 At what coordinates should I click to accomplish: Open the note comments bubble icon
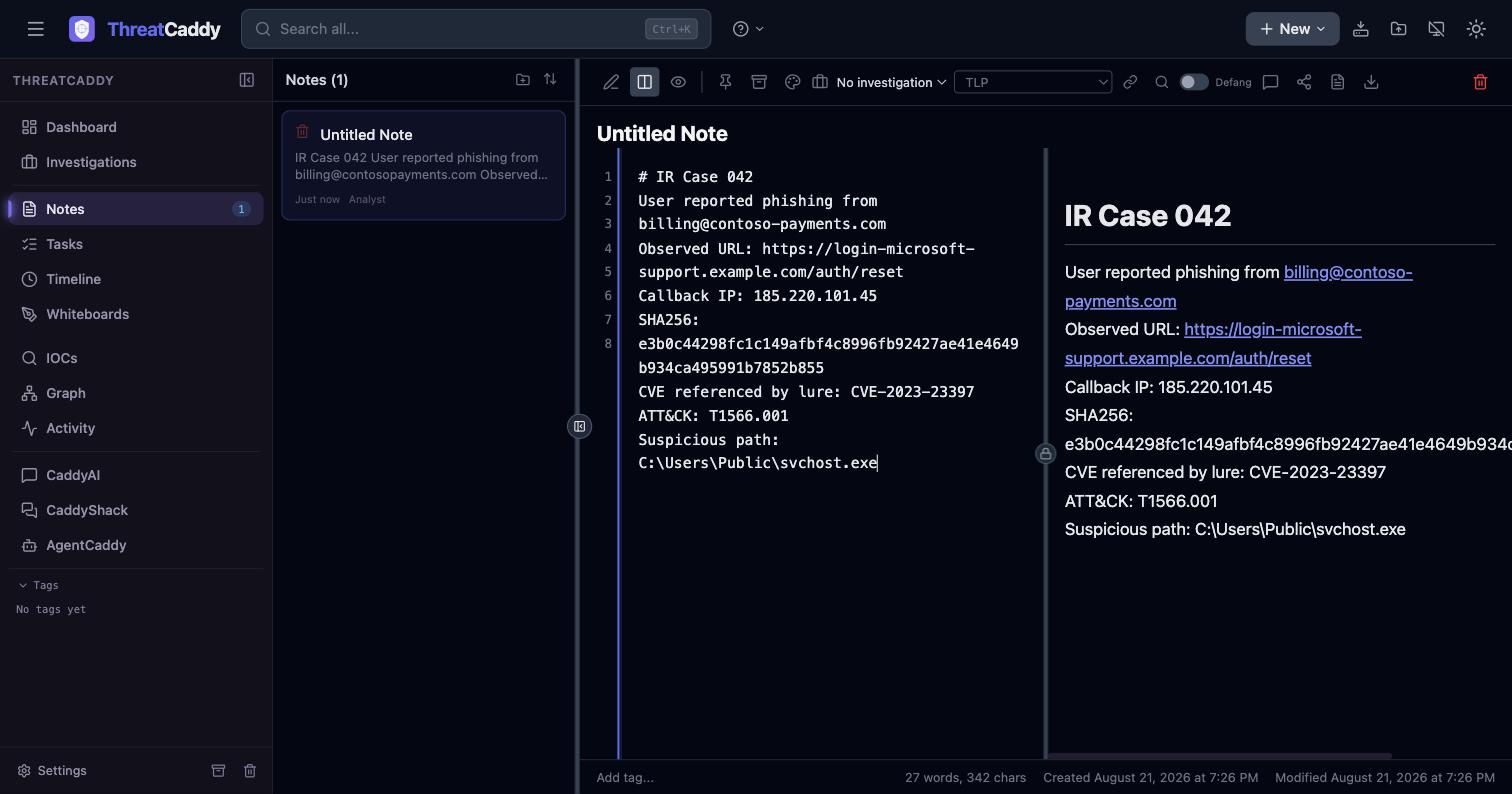pyautogui.click(x=1271, y=82)
